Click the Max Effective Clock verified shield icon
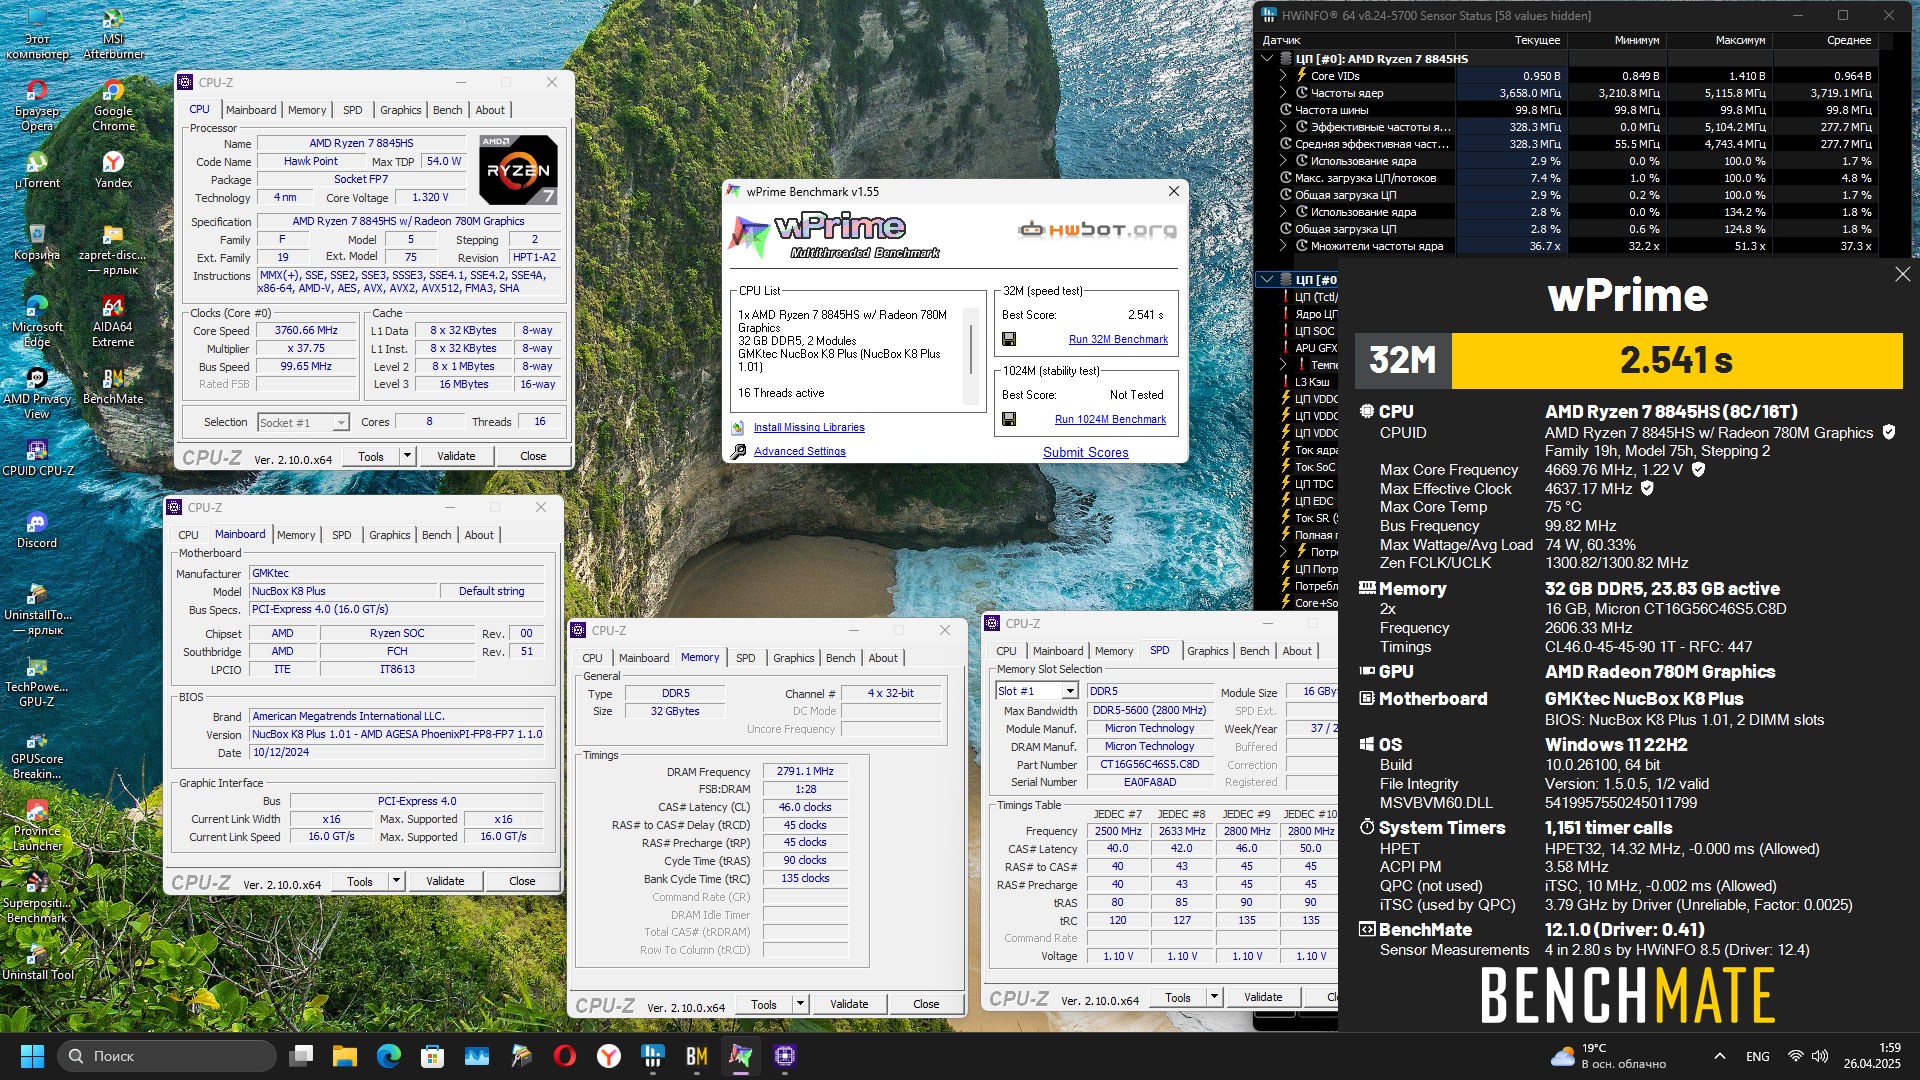 click(x=1647, y=489)
